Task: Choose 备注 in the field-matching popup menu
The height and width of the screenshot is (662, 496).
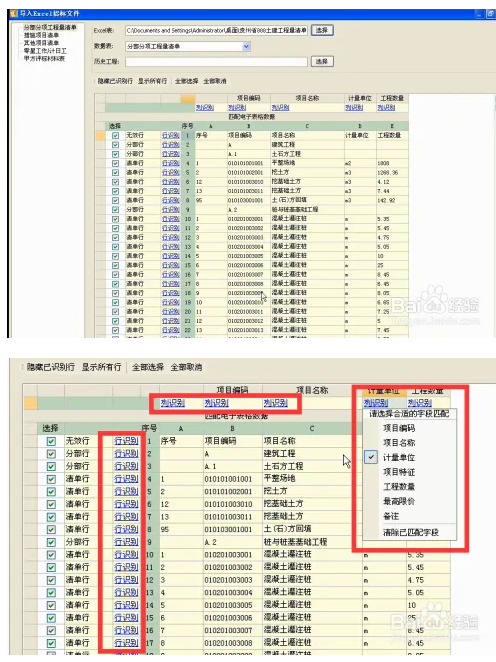Action: [409, 516]
